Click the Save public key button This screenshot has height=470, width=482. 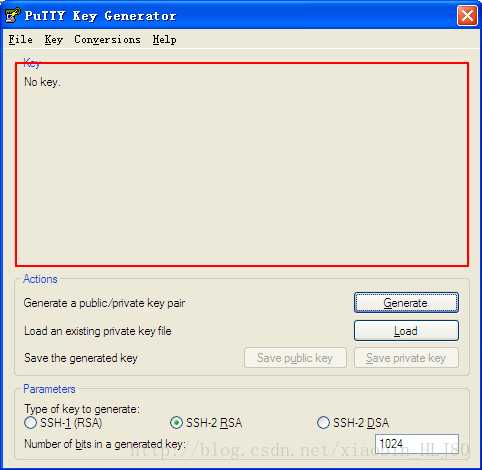295,358
